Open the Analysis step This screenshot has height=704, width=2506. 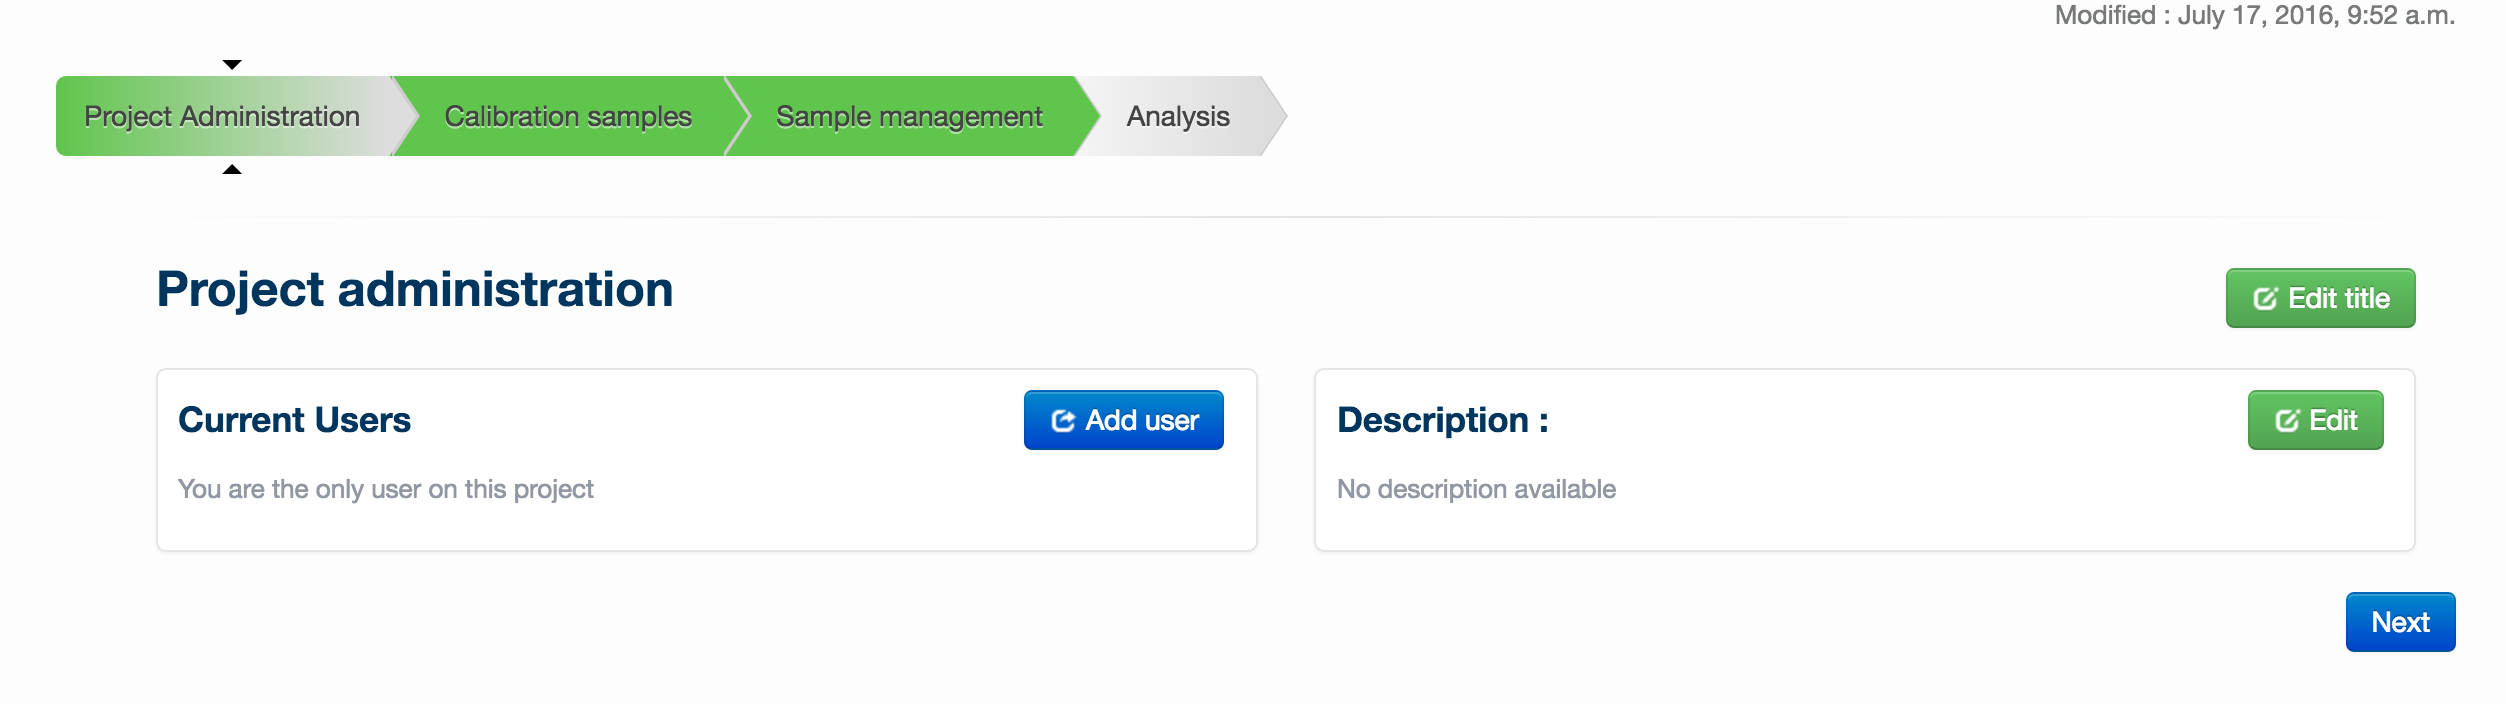1178,116
